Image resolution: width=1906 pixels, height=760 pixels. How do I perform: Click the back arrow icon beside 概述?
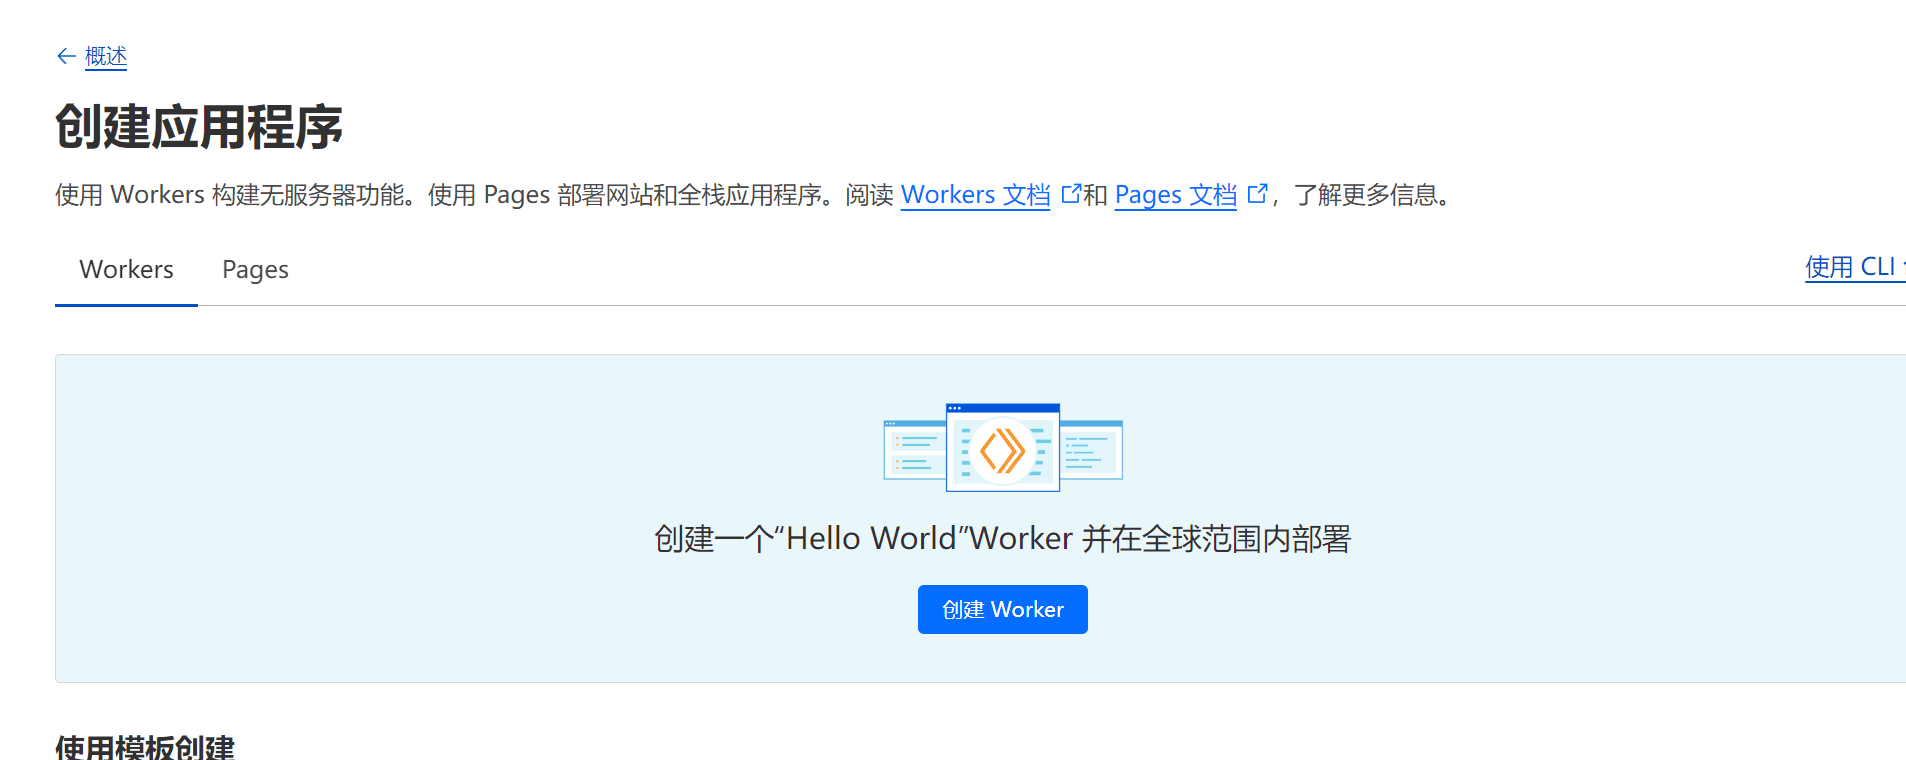point(66,56)
